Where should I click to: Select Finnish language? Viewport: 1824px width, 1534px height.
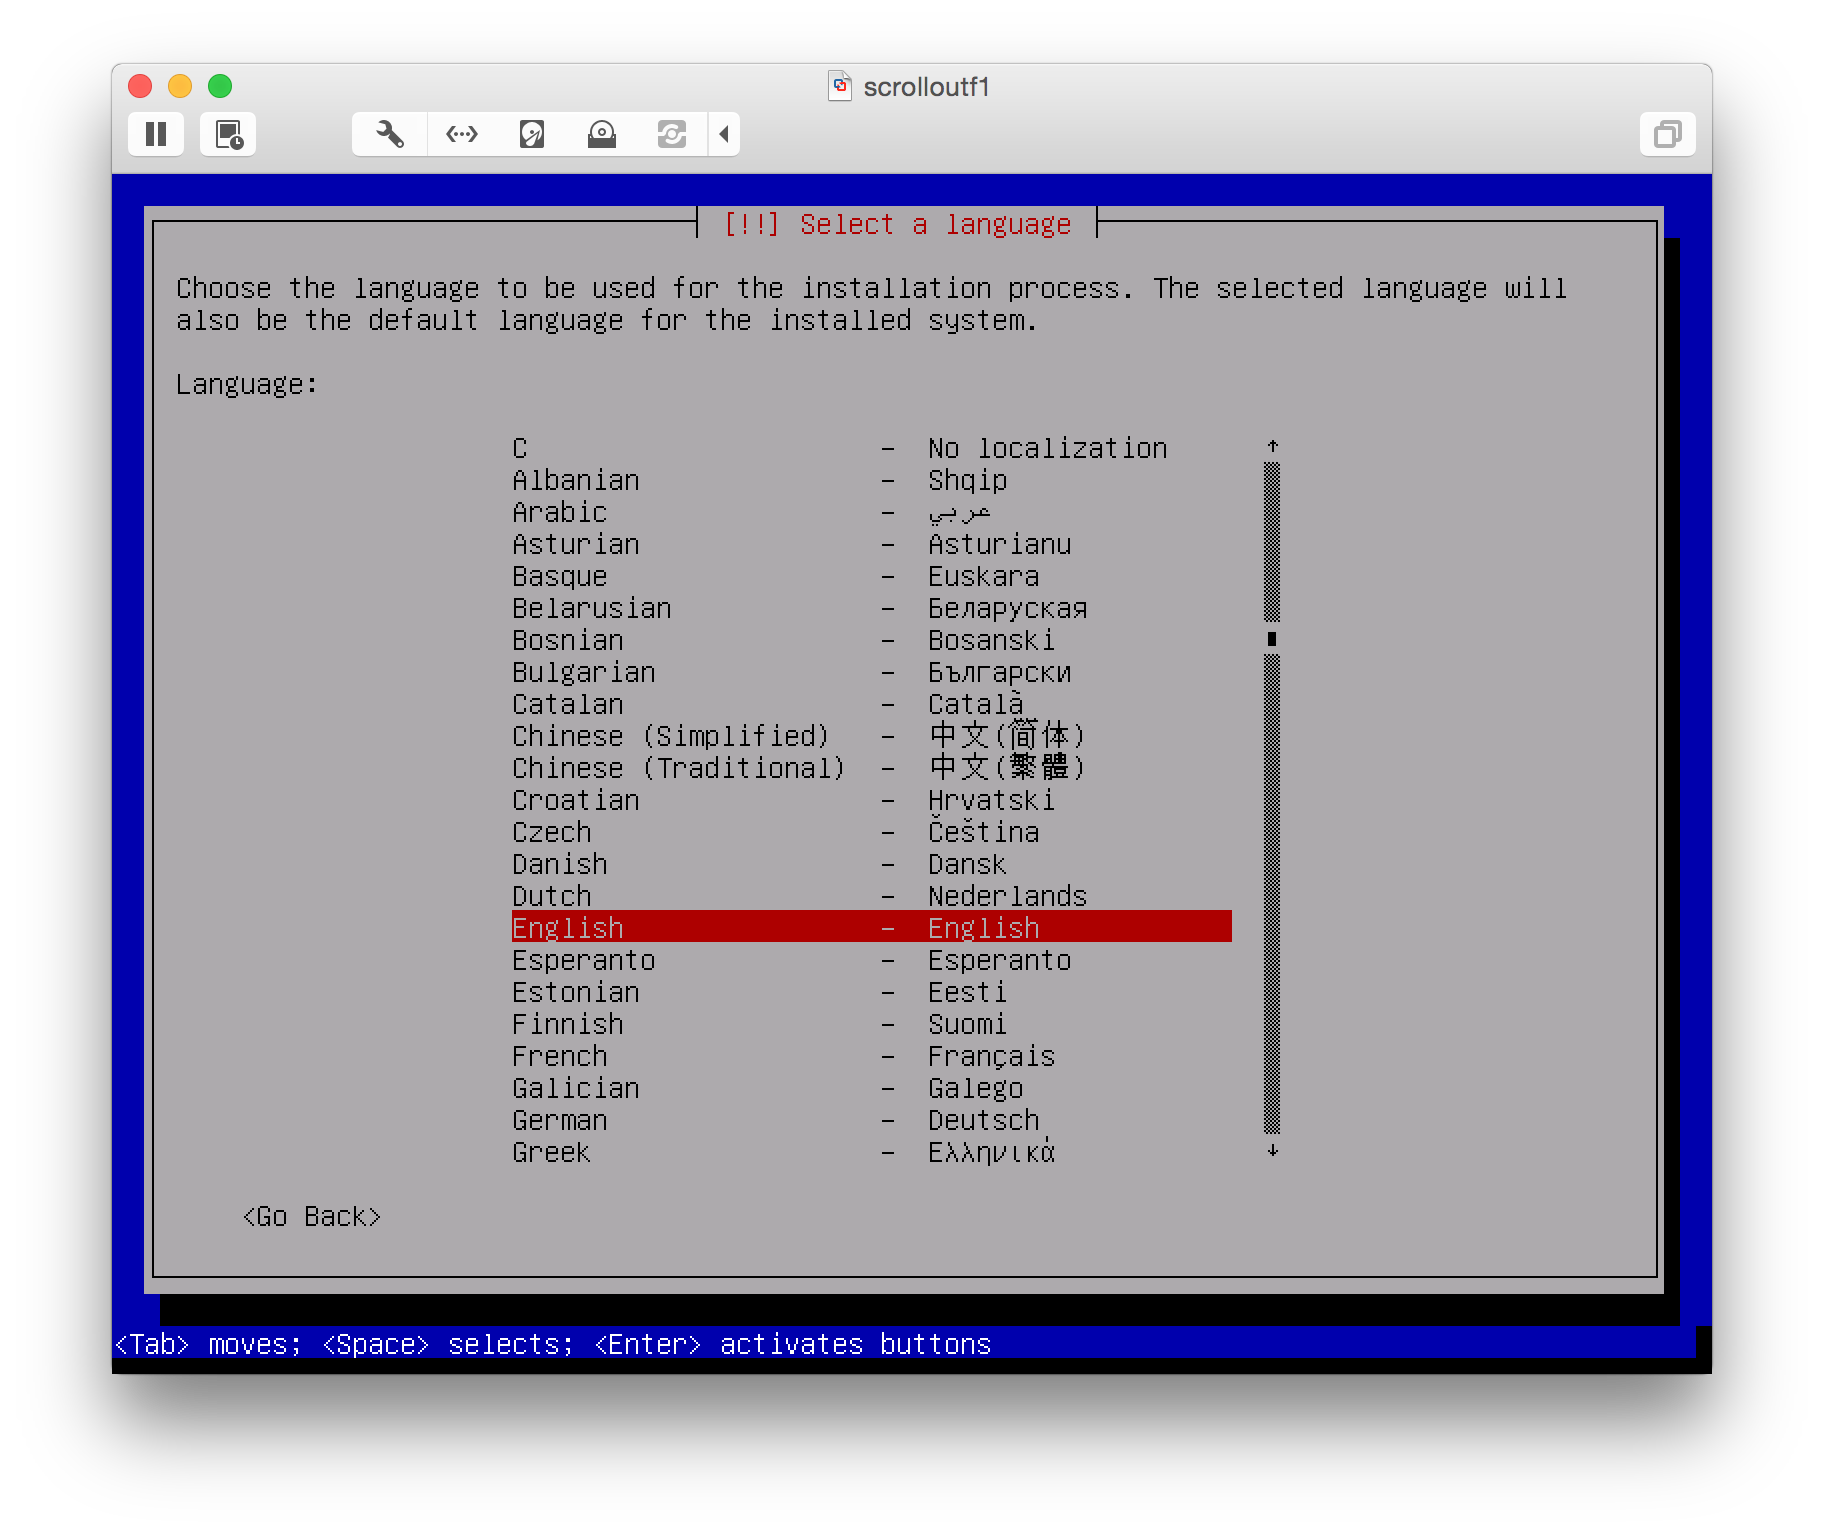871,1024
